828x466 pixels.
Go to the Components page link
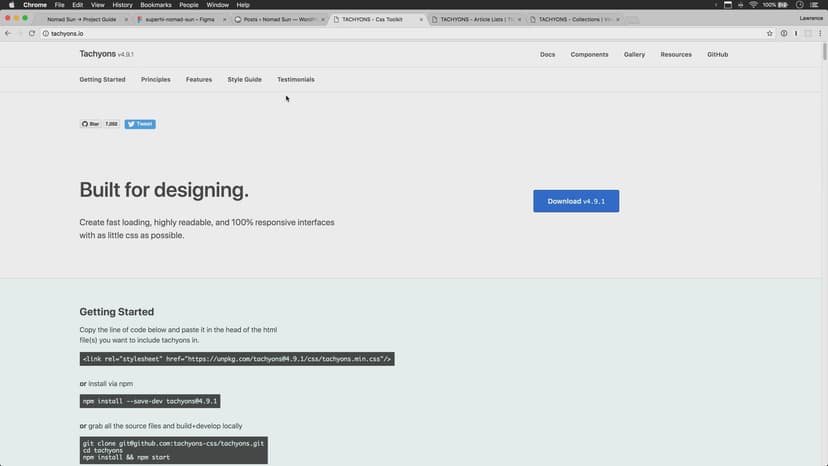(589, 54)
